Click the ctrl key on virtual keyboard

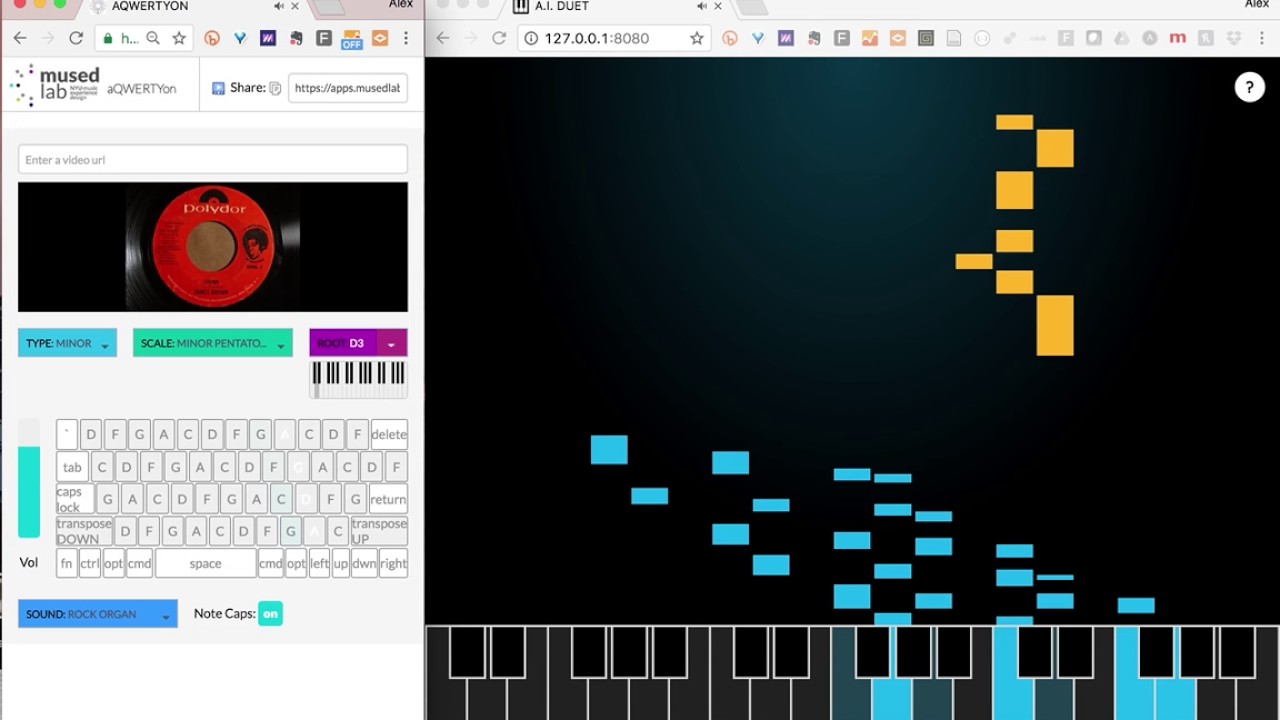tap(90, 563)
